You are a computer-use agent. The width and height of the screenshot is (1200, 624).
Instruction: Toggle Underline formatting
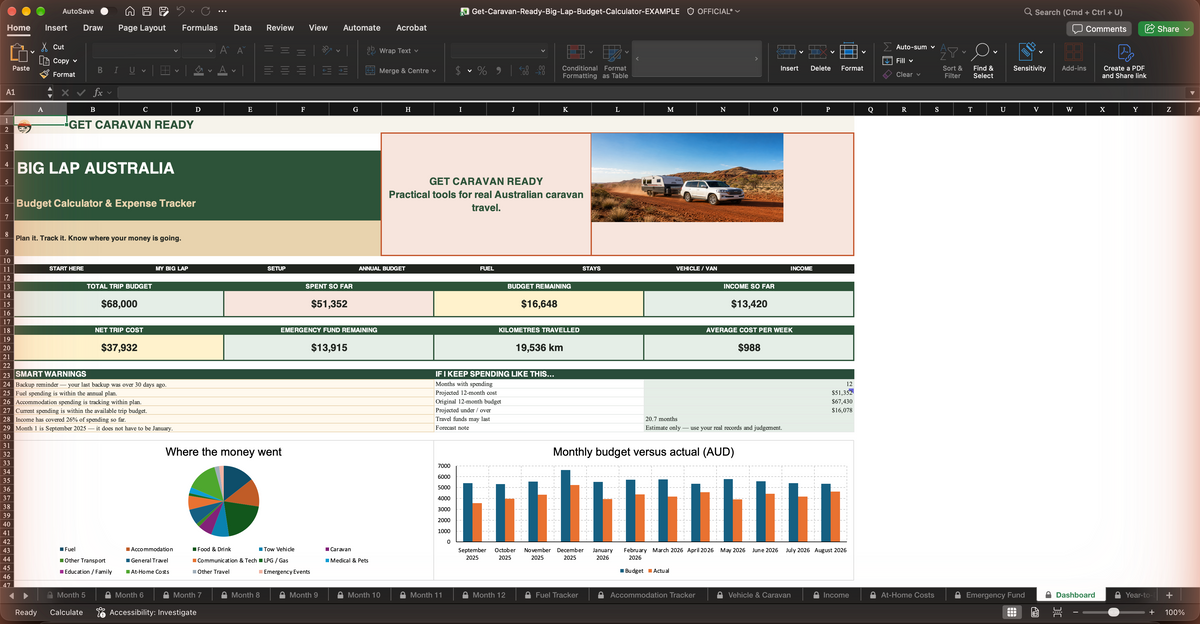[130, 71]
